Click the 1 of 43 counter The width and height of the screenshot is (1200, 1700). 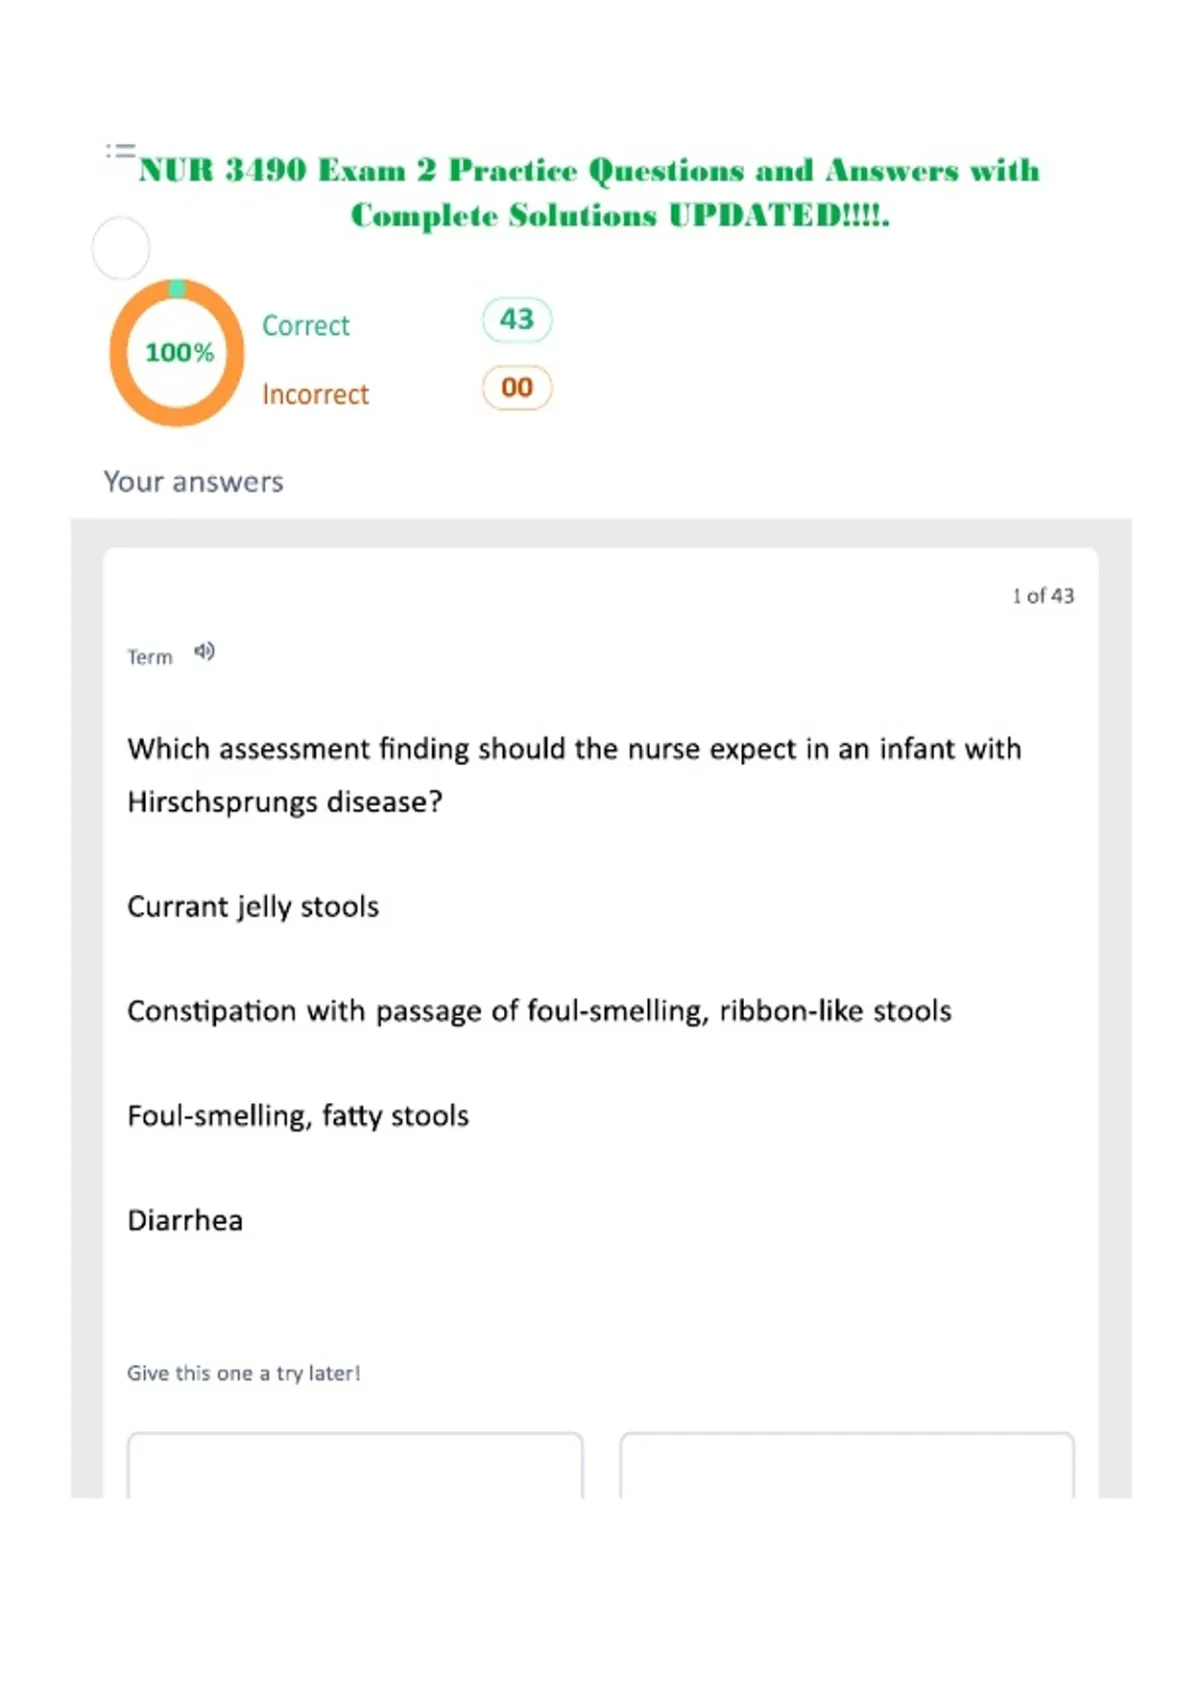coord(1043,596)
